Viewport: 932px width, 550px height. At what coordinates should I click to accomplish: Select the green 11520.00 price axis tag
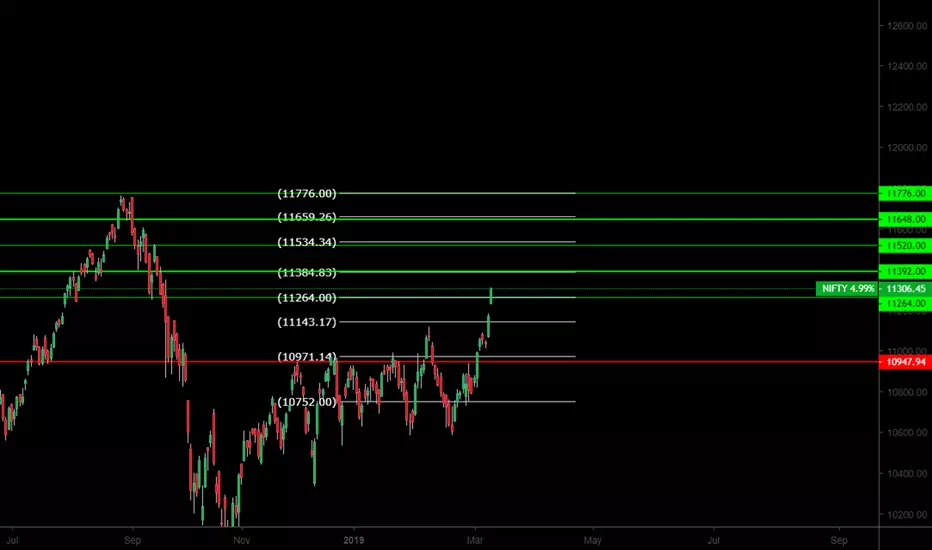click(x=905, y=246)
